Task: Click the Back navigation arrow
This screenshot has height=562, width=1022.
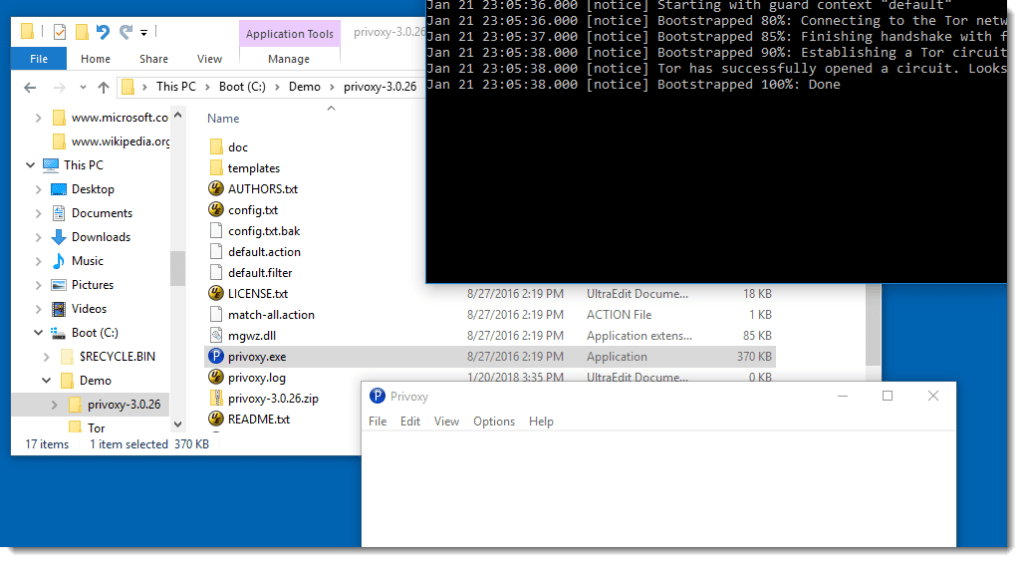Action: click(x=29, y=87)
